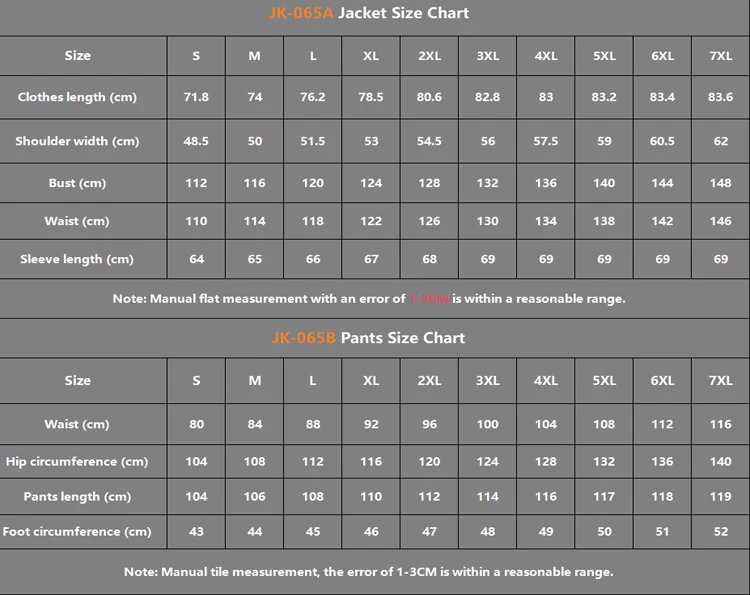Click the Hip circumference (cm) row label
This screenshot has width=750, height=595.
click(77, 462)
